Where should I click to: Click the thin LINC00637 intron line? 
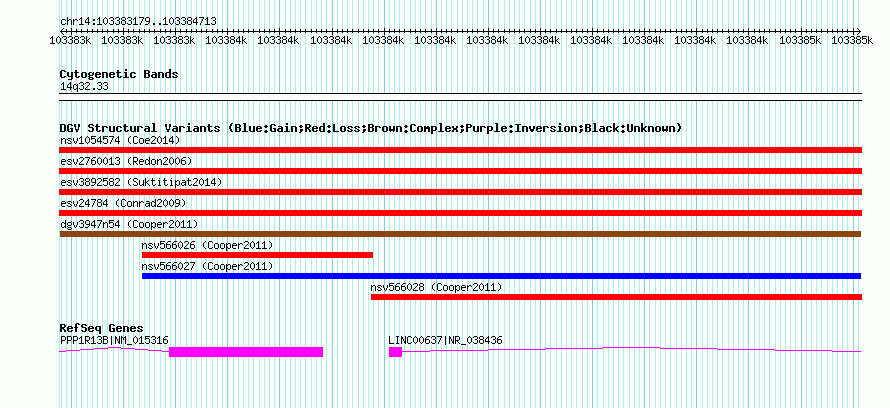(631, 350)
